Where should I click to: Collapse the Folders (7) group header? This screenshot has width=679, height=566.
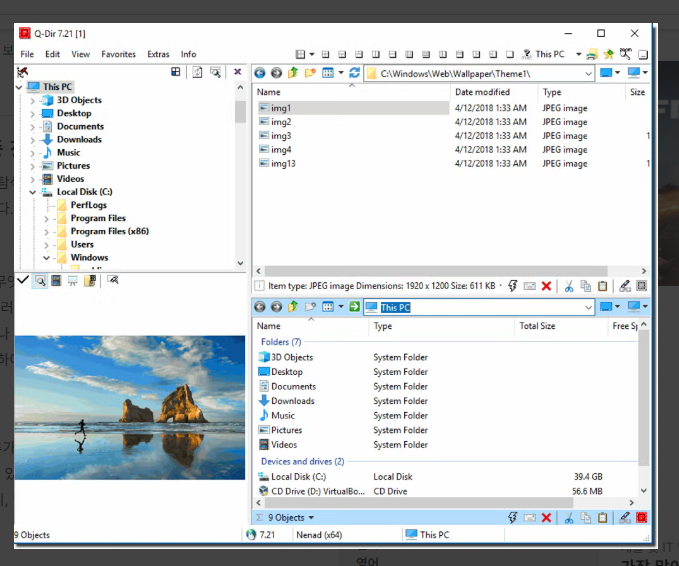coord(281,342)
